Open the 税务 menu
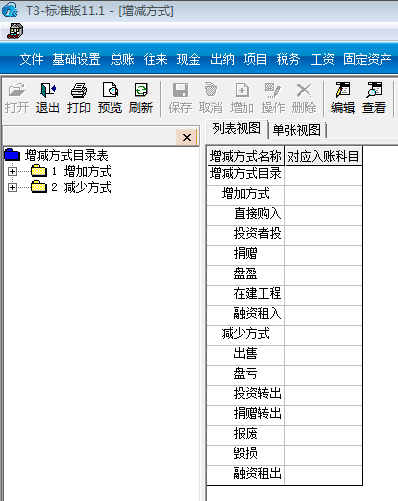This screenshot has height=501, width=398. click(288, 59)
